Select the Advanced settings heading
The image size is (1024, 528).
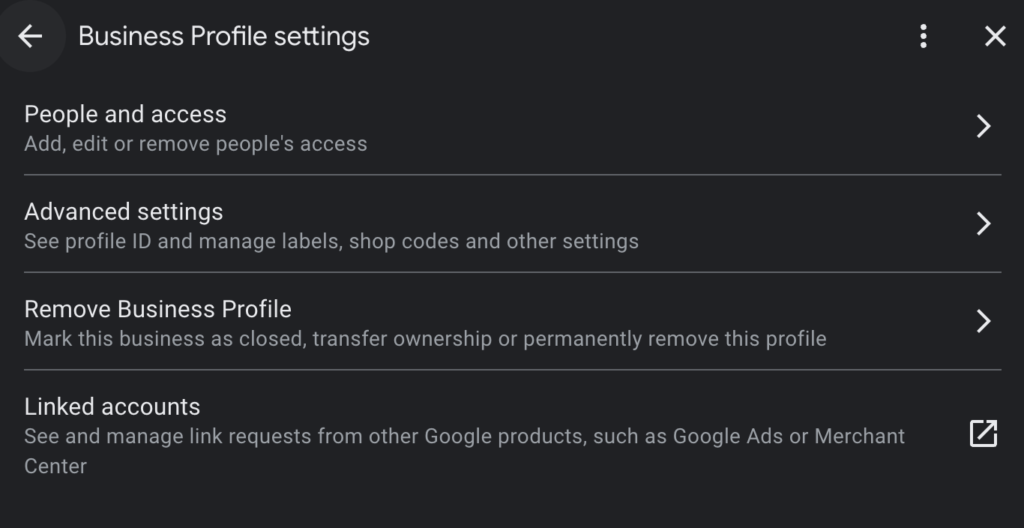point(123,212)
